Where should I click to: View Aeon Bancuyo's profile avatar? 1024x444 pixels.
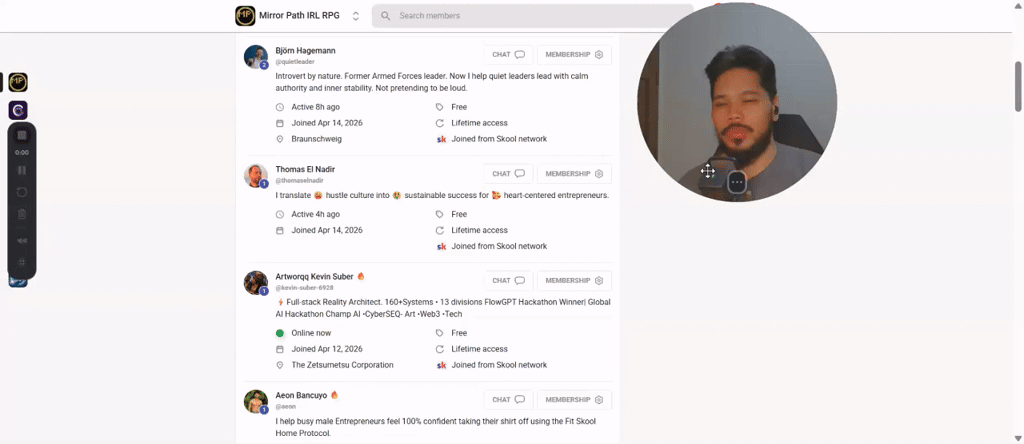[256, 402]
